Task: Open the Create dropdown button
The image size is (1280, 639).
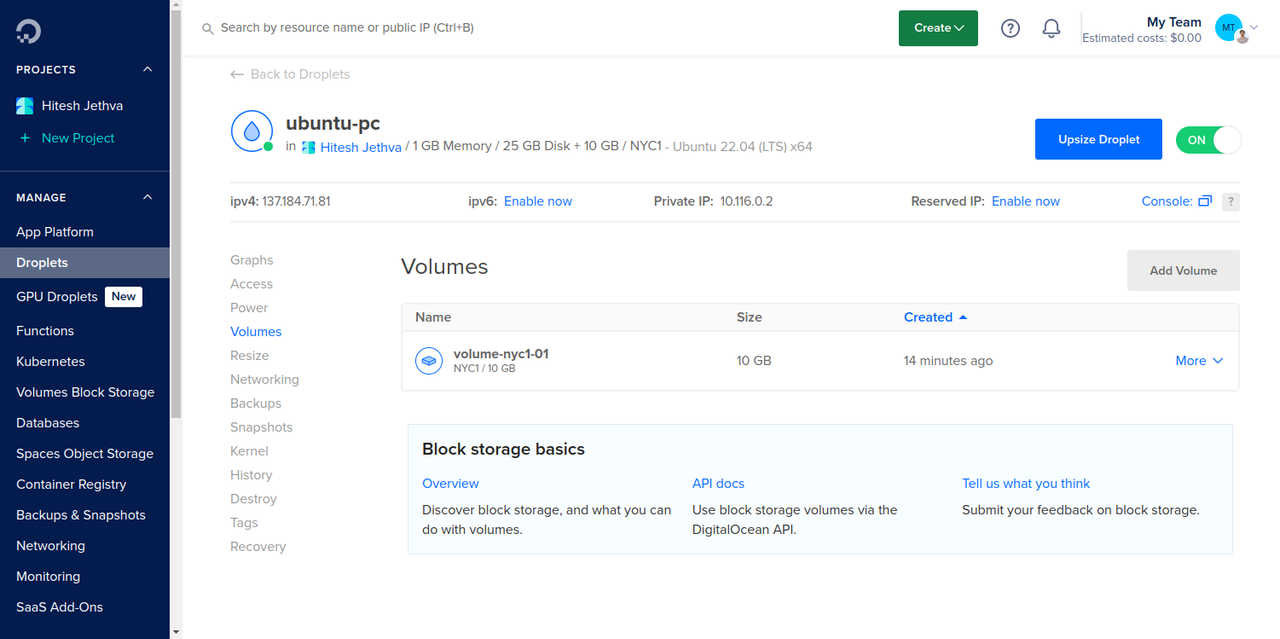Action: [938, 28]
